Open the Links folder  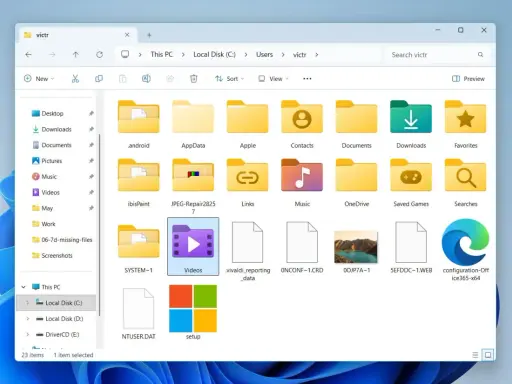click(248, 183)
